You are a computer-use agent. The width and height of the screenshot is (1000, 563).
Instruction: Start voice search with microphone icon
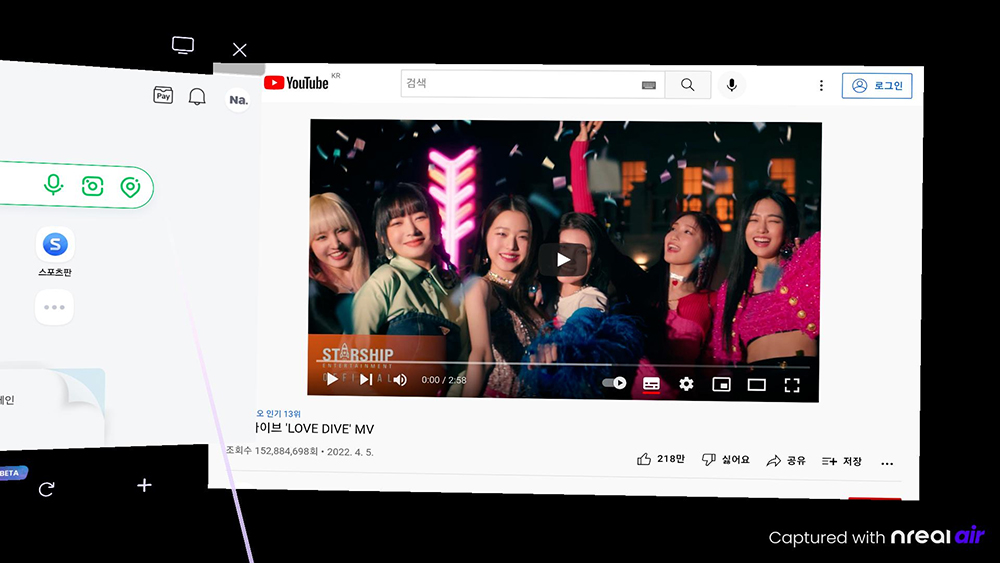(x=732, y=85)
